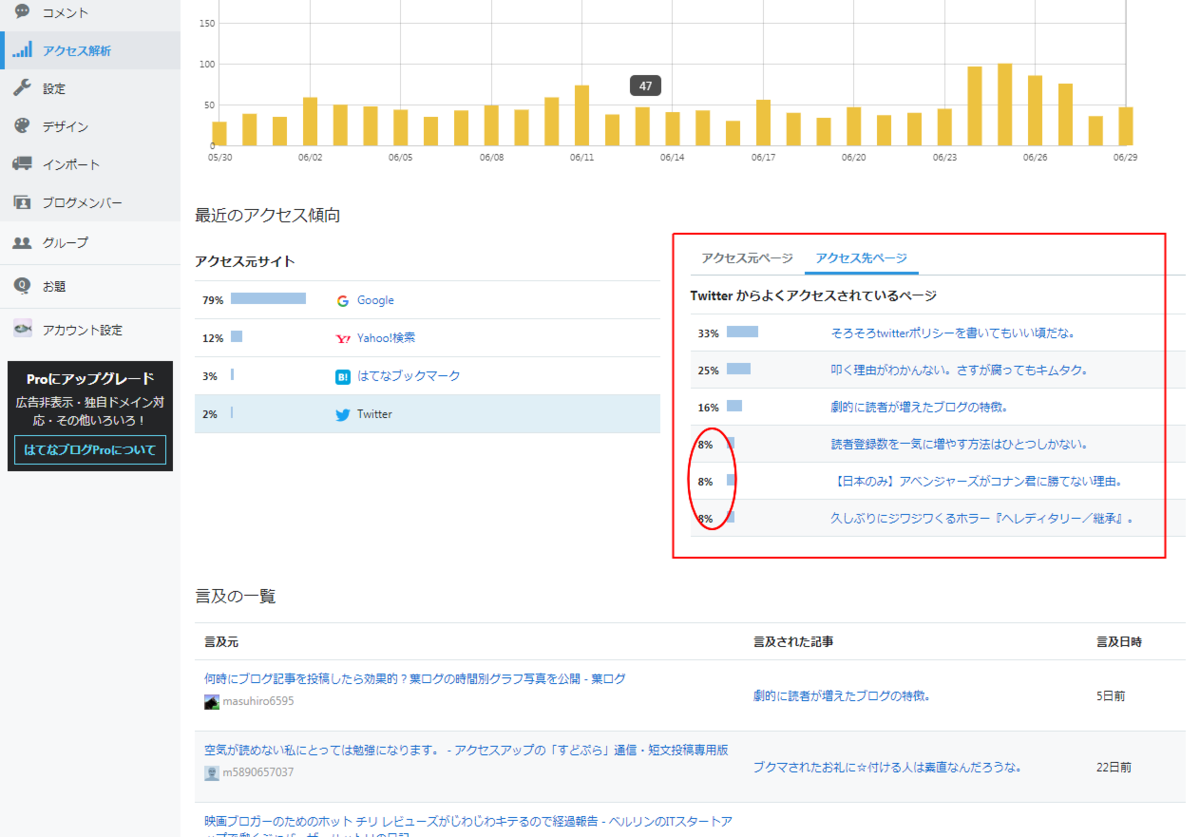Open お題 in the sidebar menu
Image resolution: width=1200 pixels, height=837 pixels.
click(x=54, y=286)
